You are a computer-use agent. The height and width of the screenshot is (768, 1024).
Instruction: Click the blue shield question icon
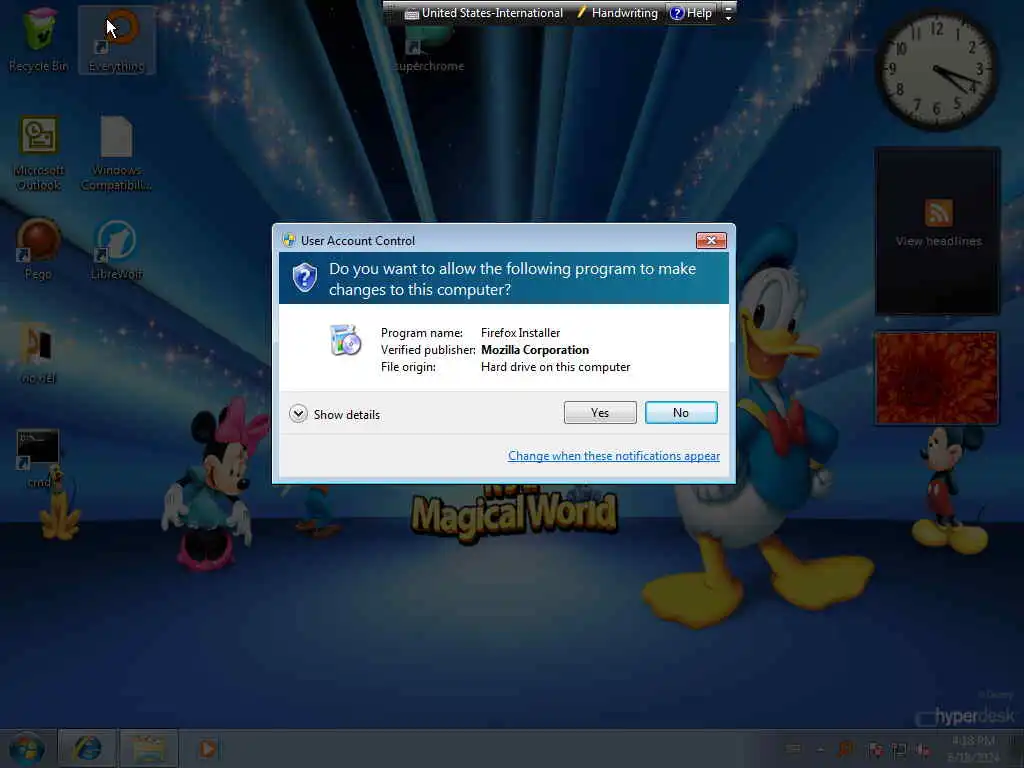click(304, 278)
